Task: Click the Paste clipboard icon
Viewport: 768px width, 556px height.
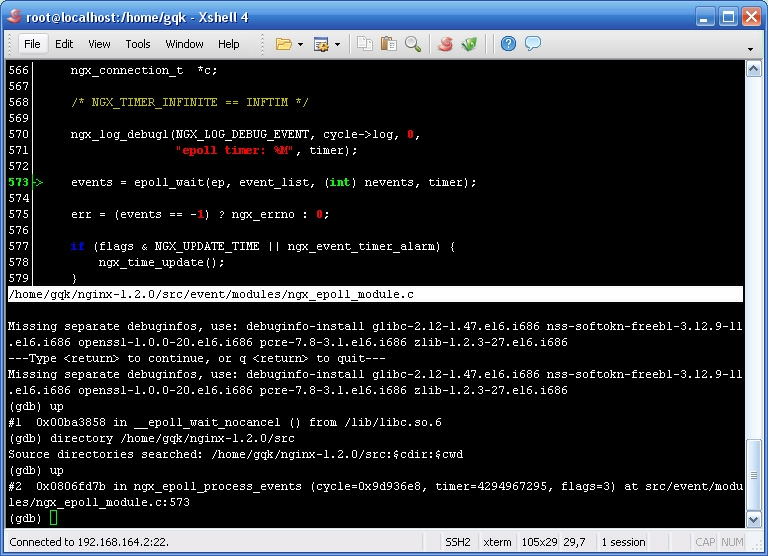Action: [x=388, y=44]
